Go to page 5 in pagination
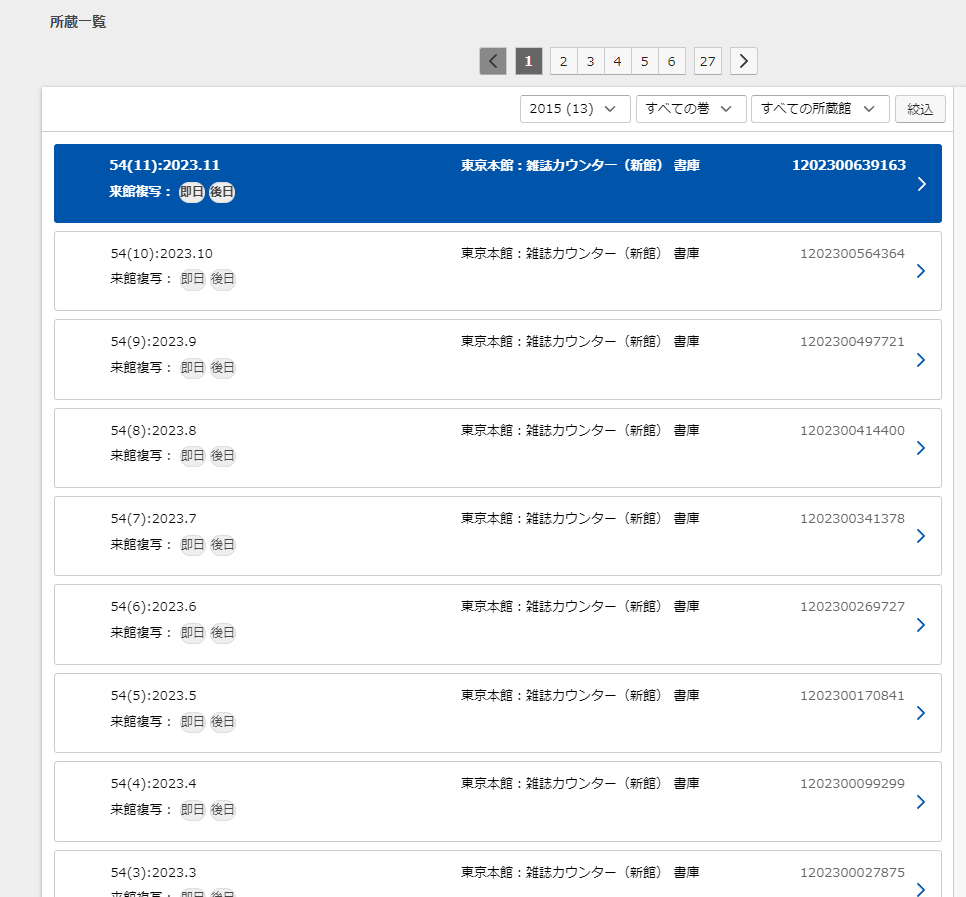The height and width of the screenshot is (897, 966). click(x=644, y=62)
